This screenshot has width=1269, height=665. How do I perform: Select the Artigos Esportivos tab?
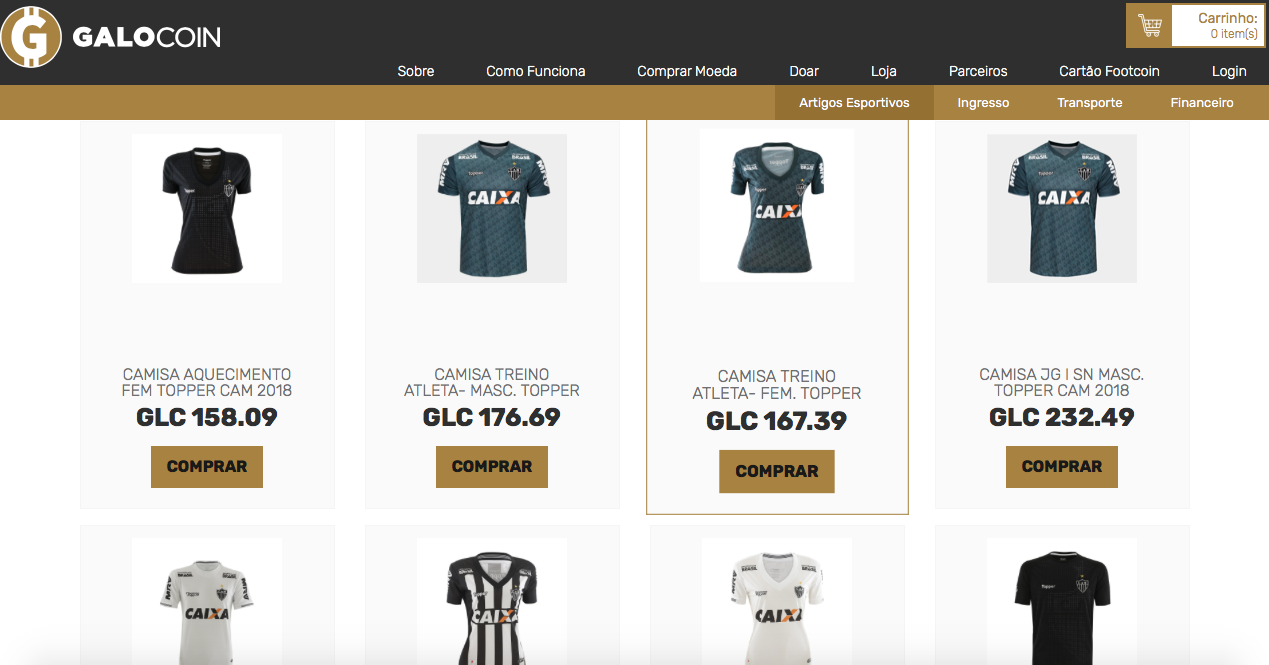(x=854, y=103)
